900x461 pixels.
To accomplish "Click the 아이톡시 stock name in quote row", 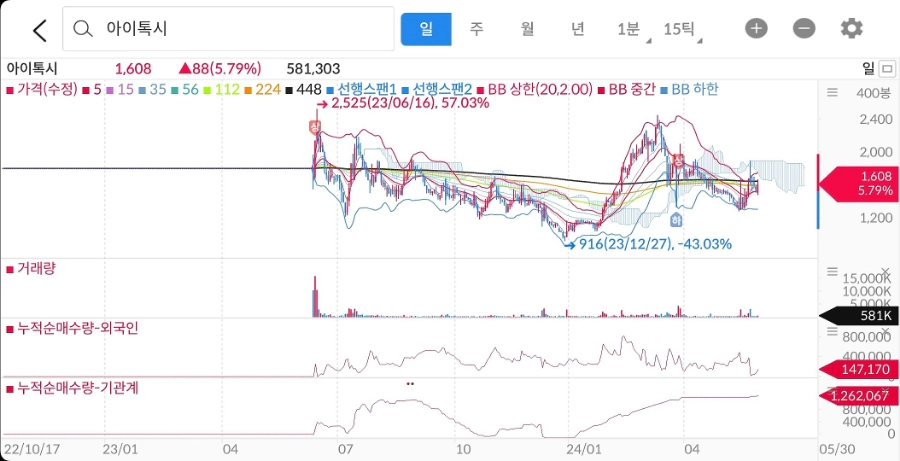I will point(32,69).
